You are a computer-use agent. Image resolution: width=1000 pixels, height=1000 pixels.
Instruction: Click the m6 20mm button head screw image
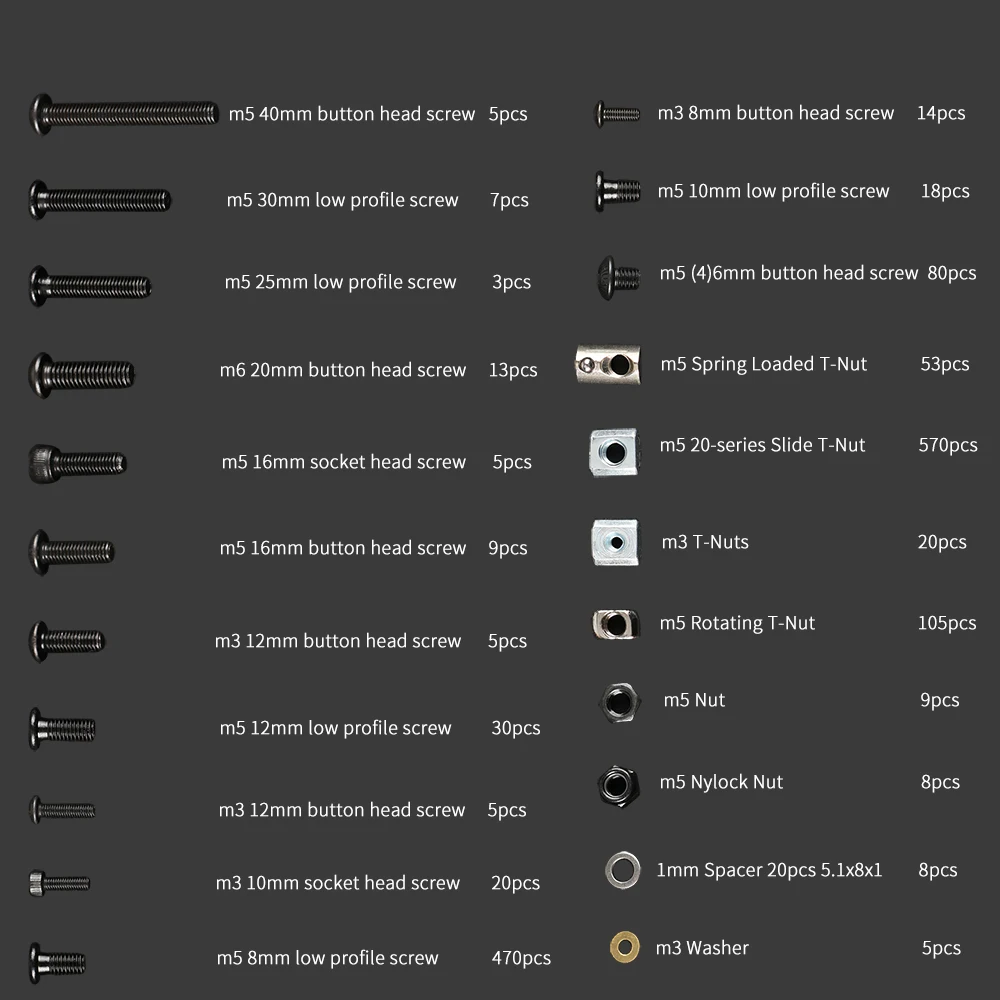(82, 375)
